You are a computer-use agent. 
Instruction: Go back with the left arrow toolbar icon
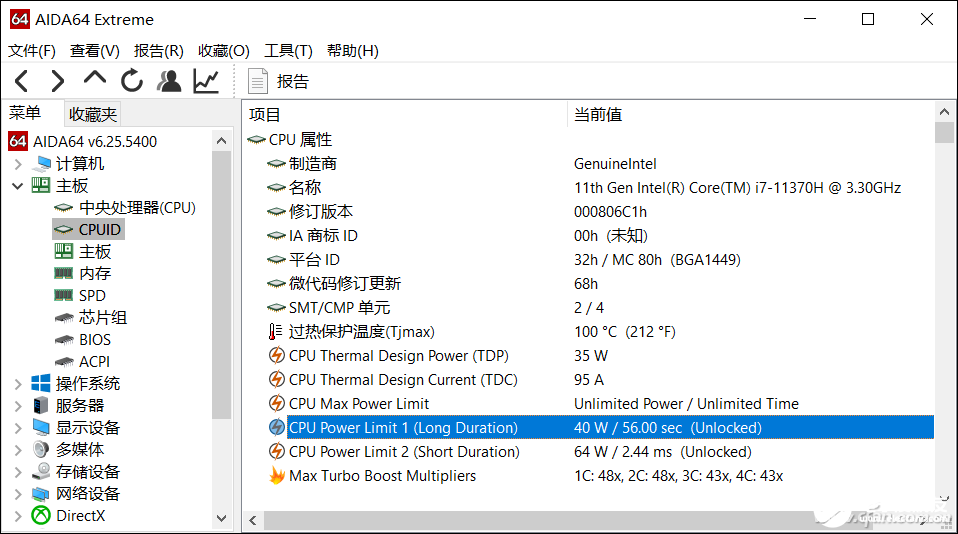[21, 81]
